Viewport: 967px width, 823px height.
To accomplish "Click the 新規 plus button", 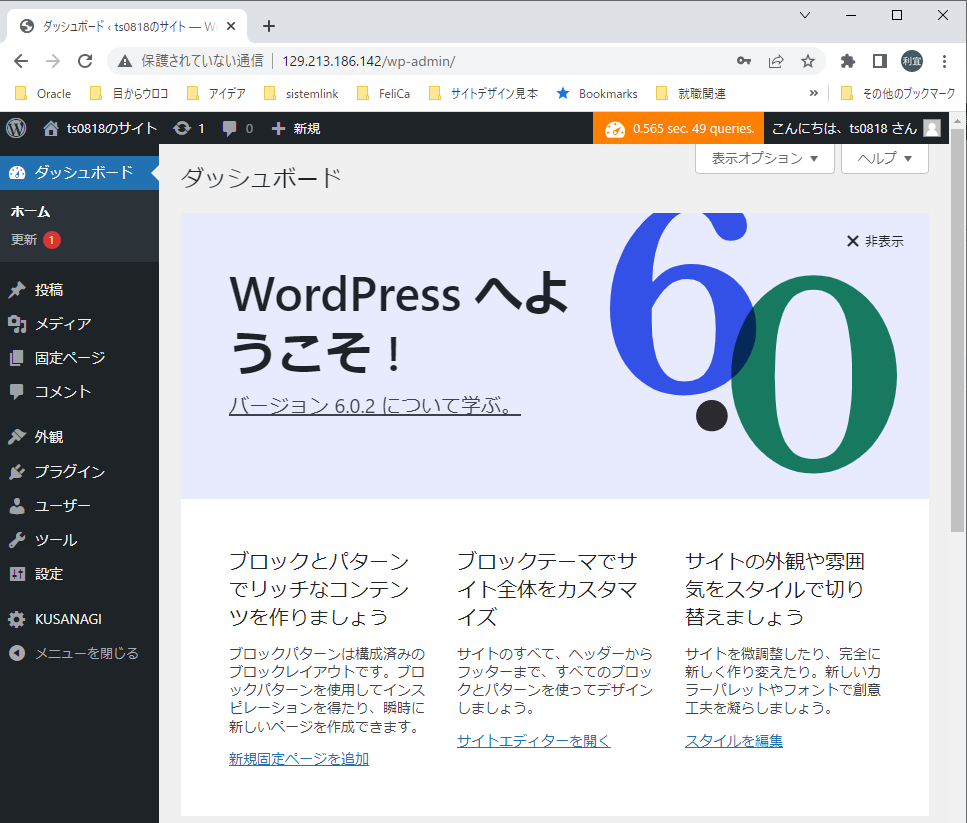I will [296, 128].
